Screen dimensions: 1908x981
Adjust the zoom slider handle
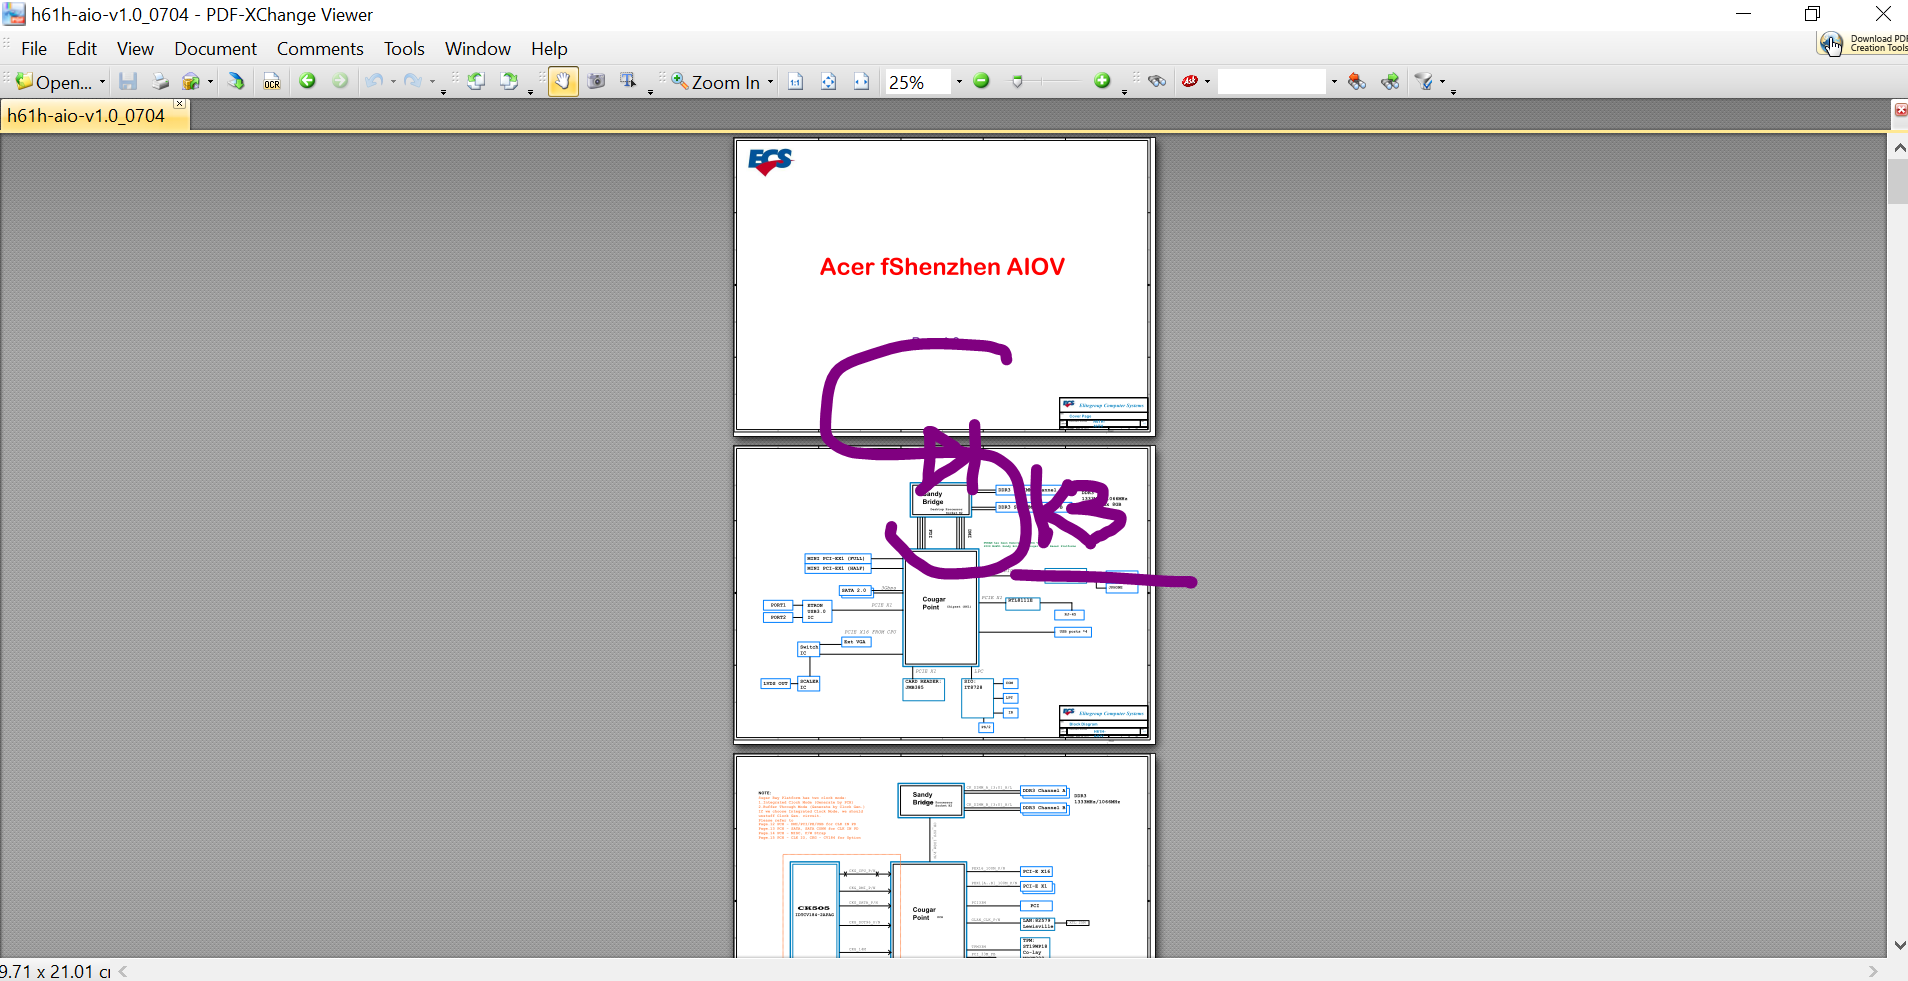(1017, 82)
